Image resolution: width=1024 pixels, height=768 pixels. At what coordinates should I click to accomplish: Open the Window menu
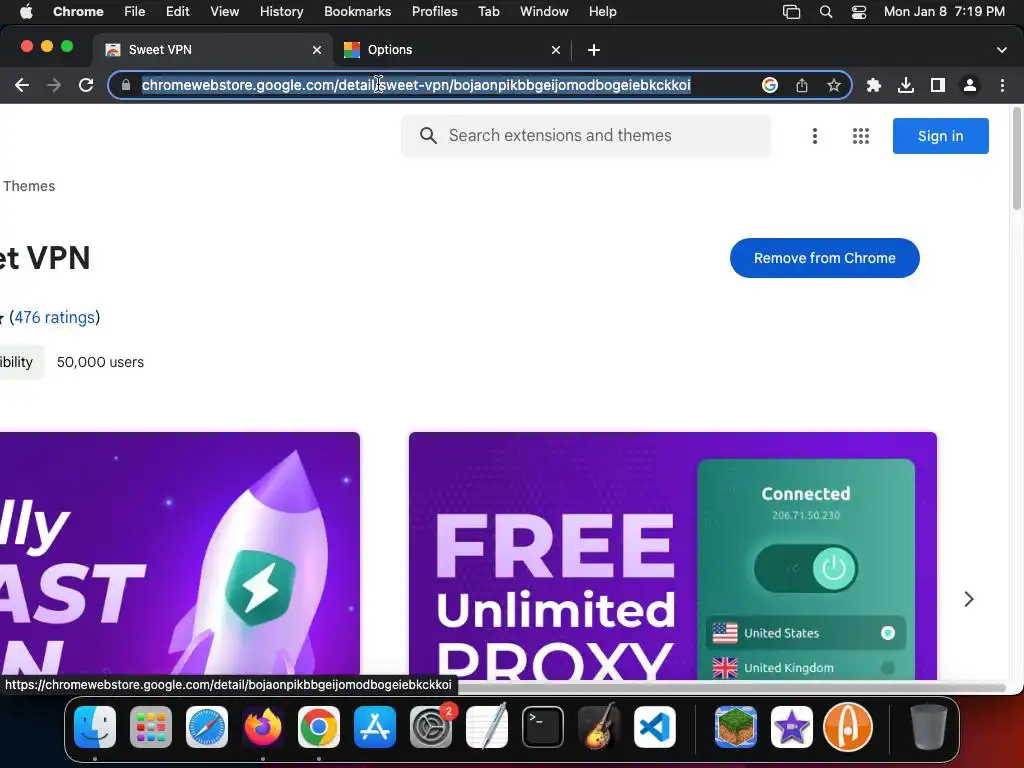(544, 12)
